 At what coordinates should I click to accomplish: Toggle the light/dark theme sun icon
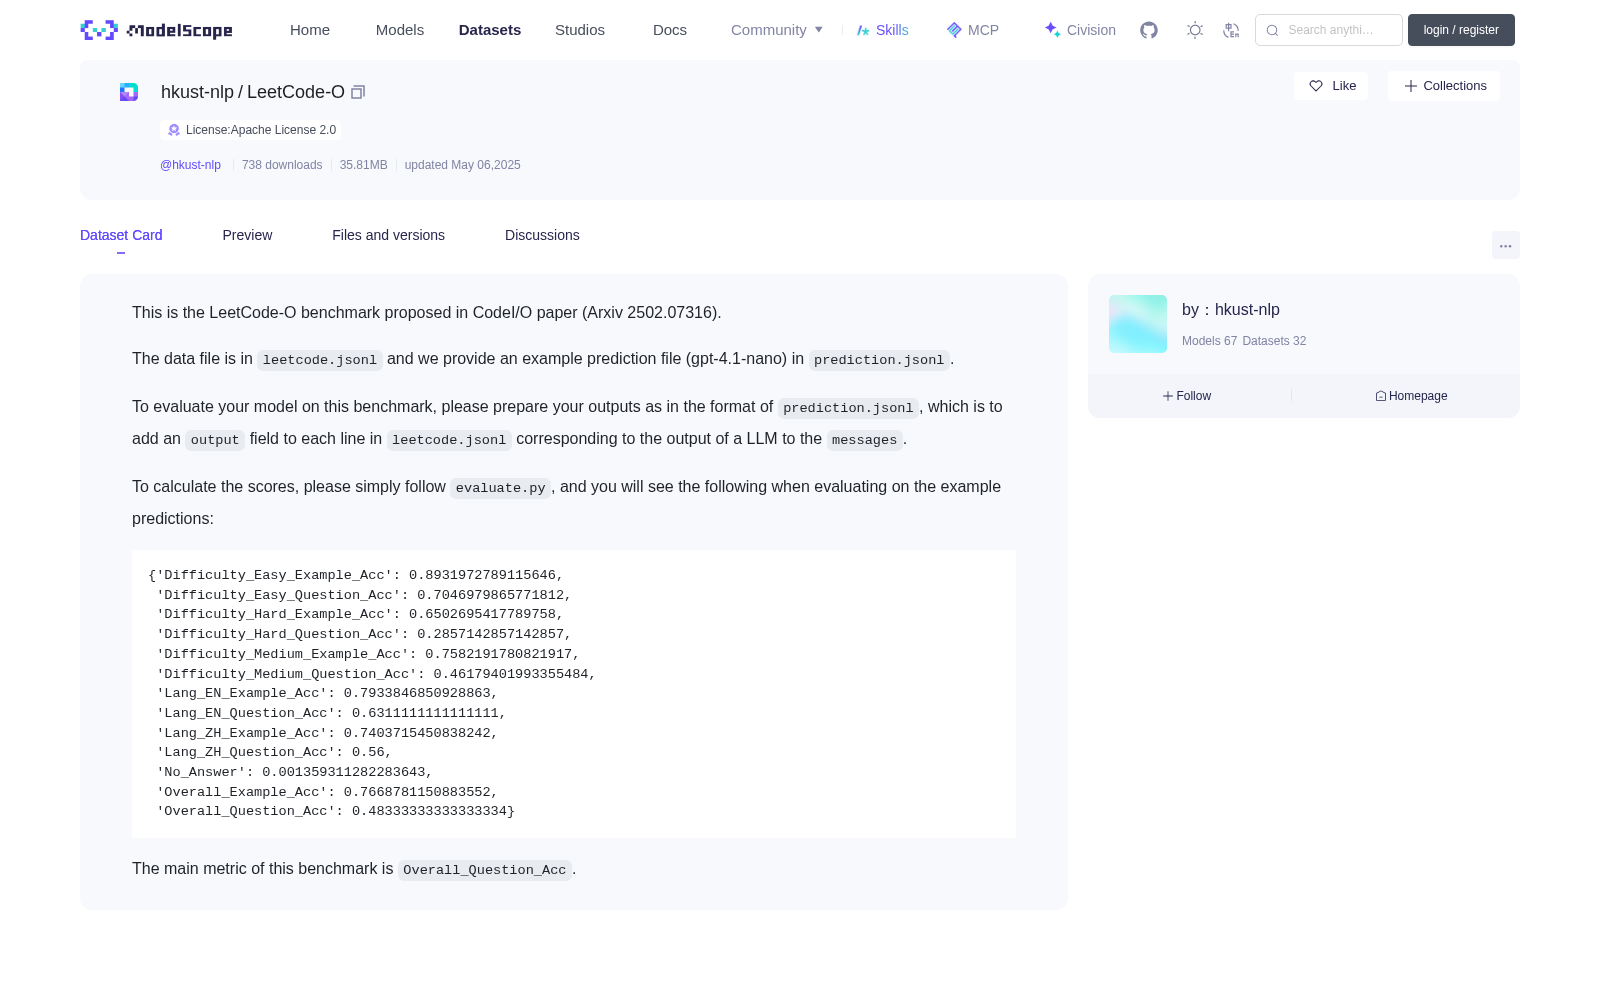coord(1195,30)
